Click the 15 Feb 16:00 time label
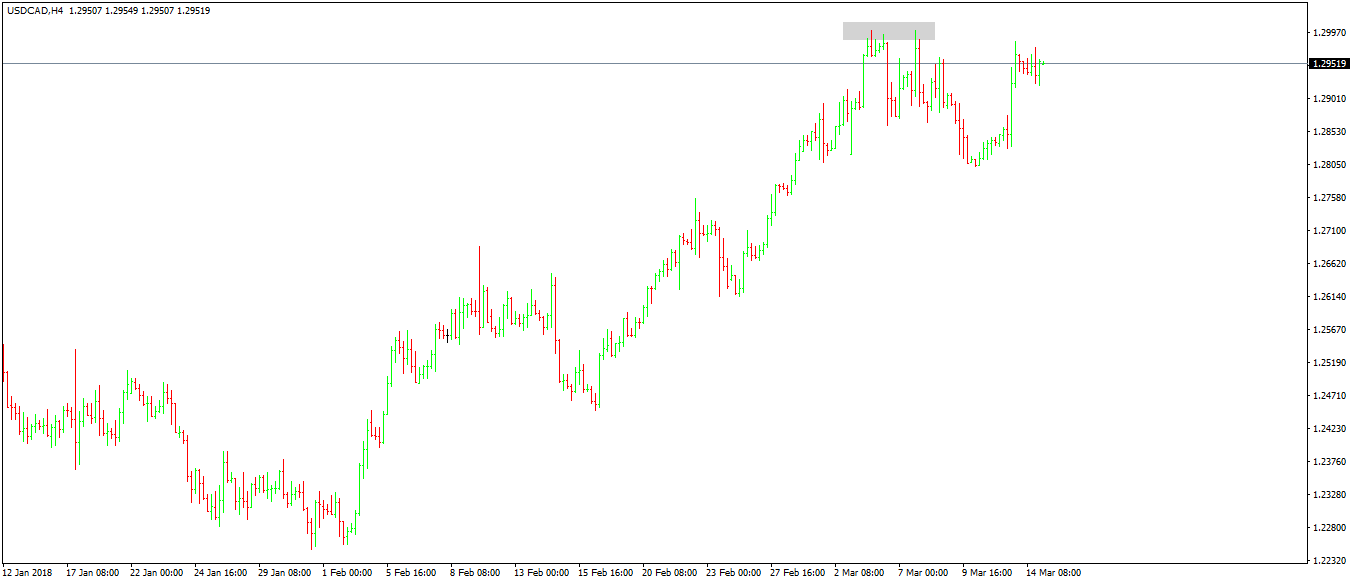The height and width of the screenshot is (584, 1350). point(605,573)
